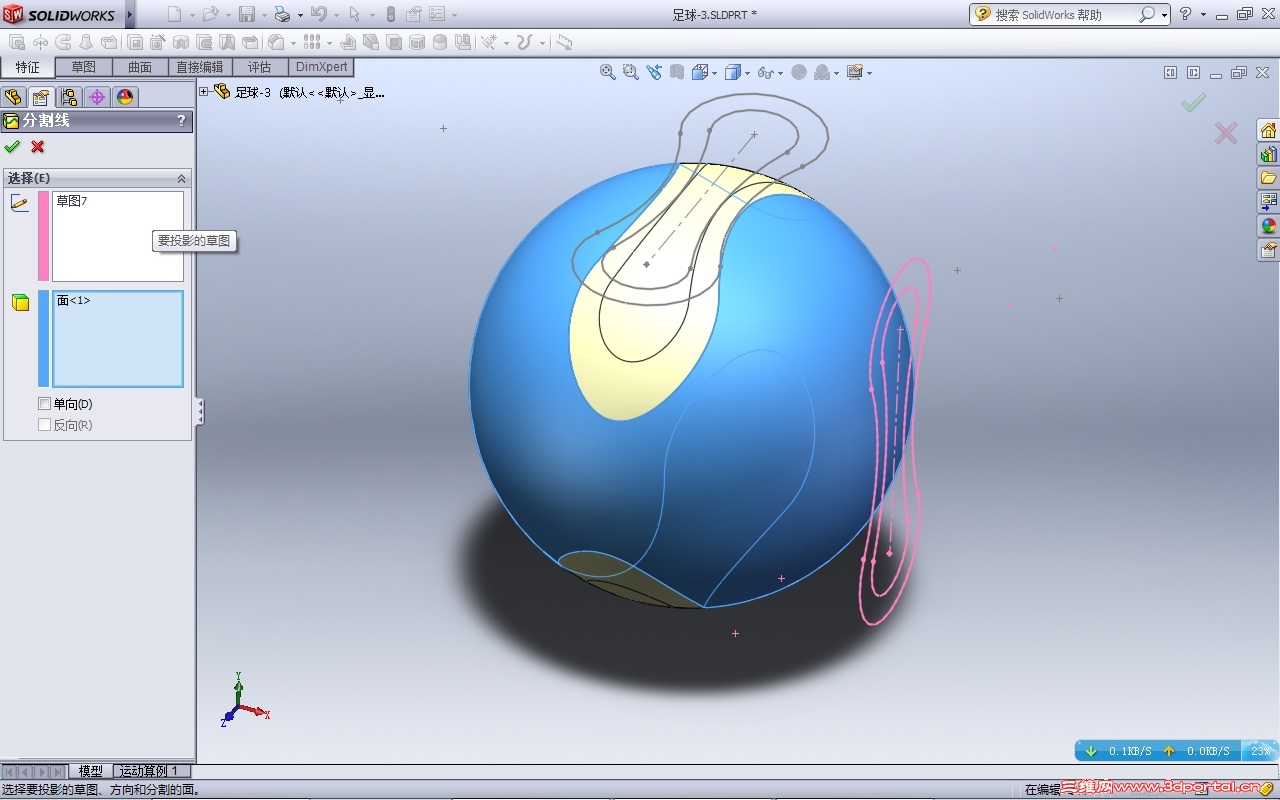
Task: Click the Help question mark button
Action: [x=1185, y=14]
